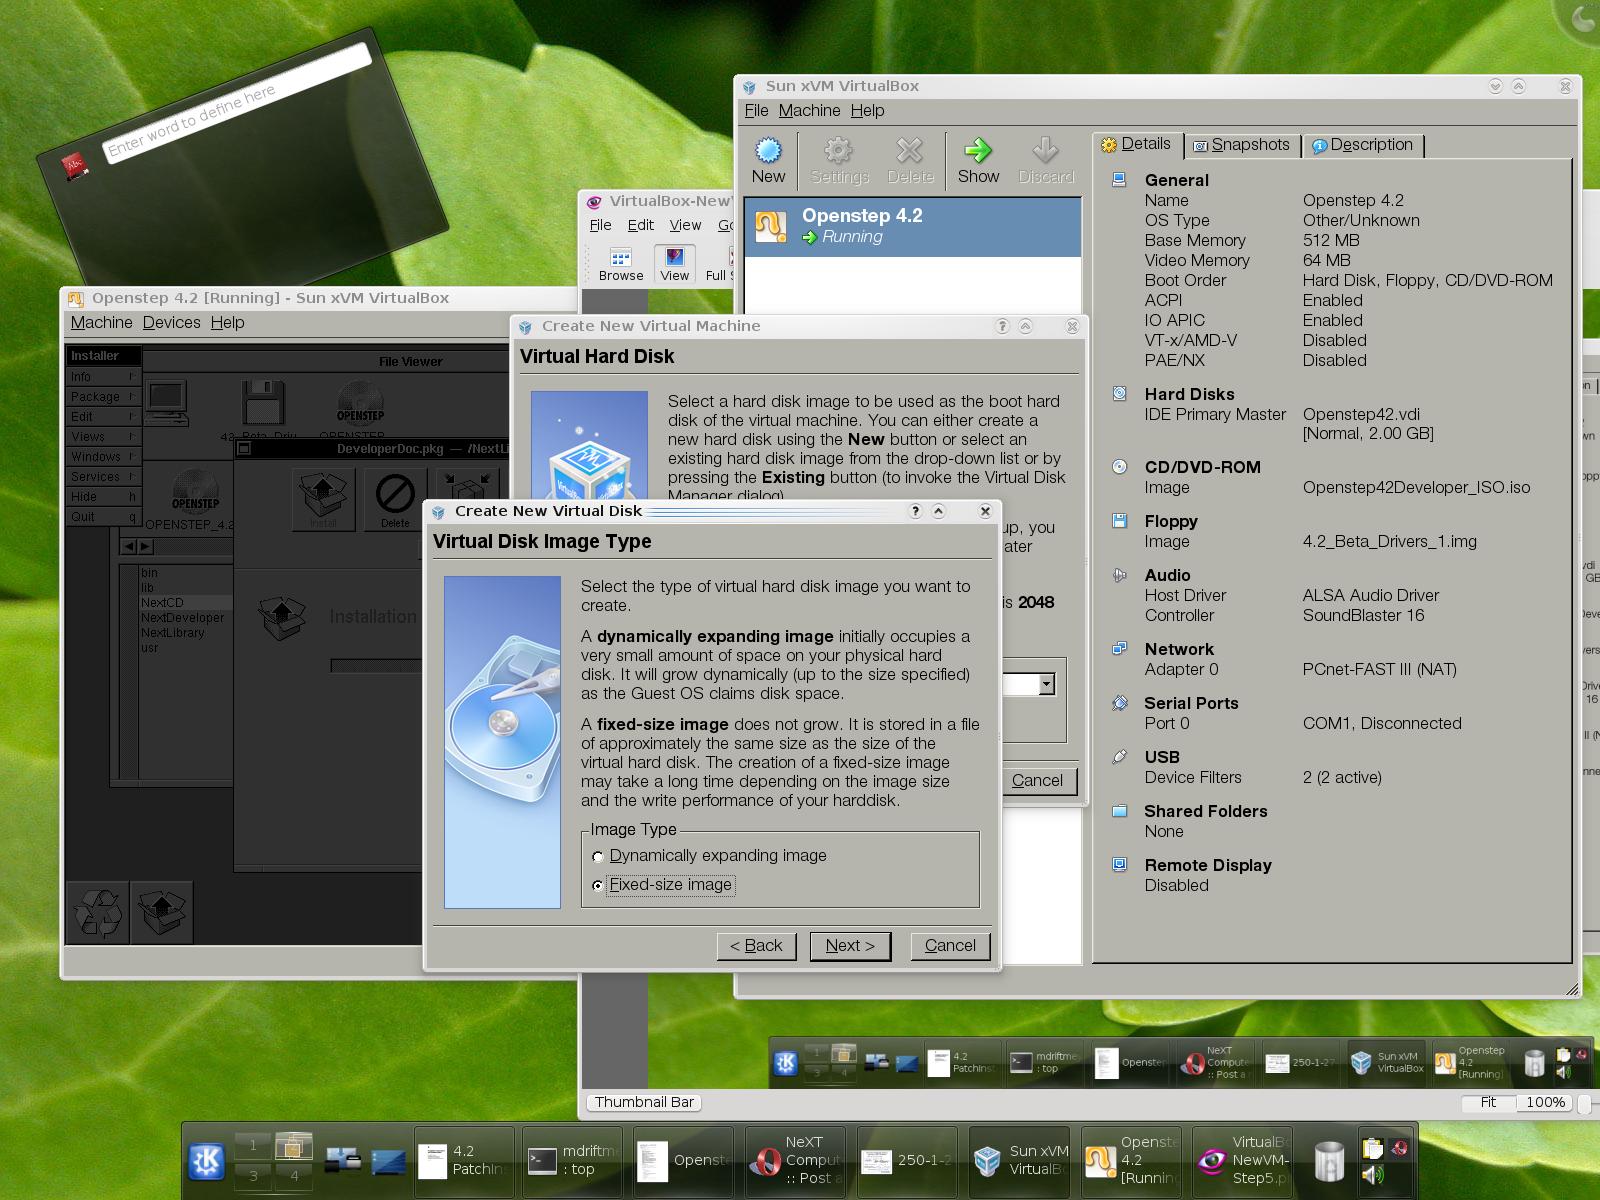1600x1200 pixels.
Task: Click the Next button in Create New Virtual Disk
Action: click(x=849, y=945)
